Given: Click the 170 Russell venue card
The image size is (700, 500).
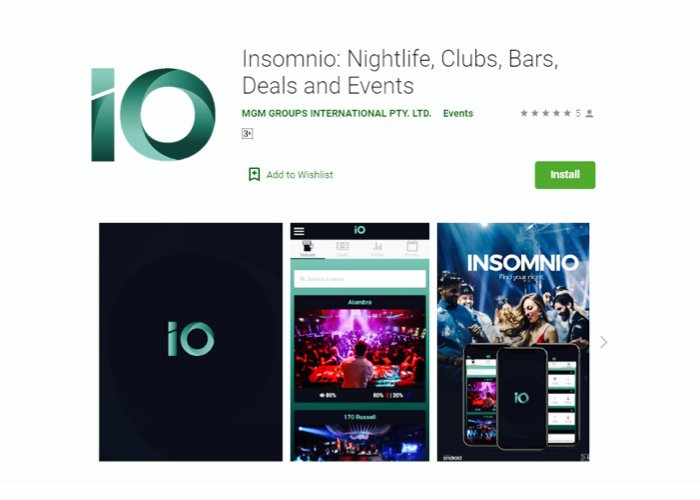Looking at the screenshot, I should (x=360, y=436).
